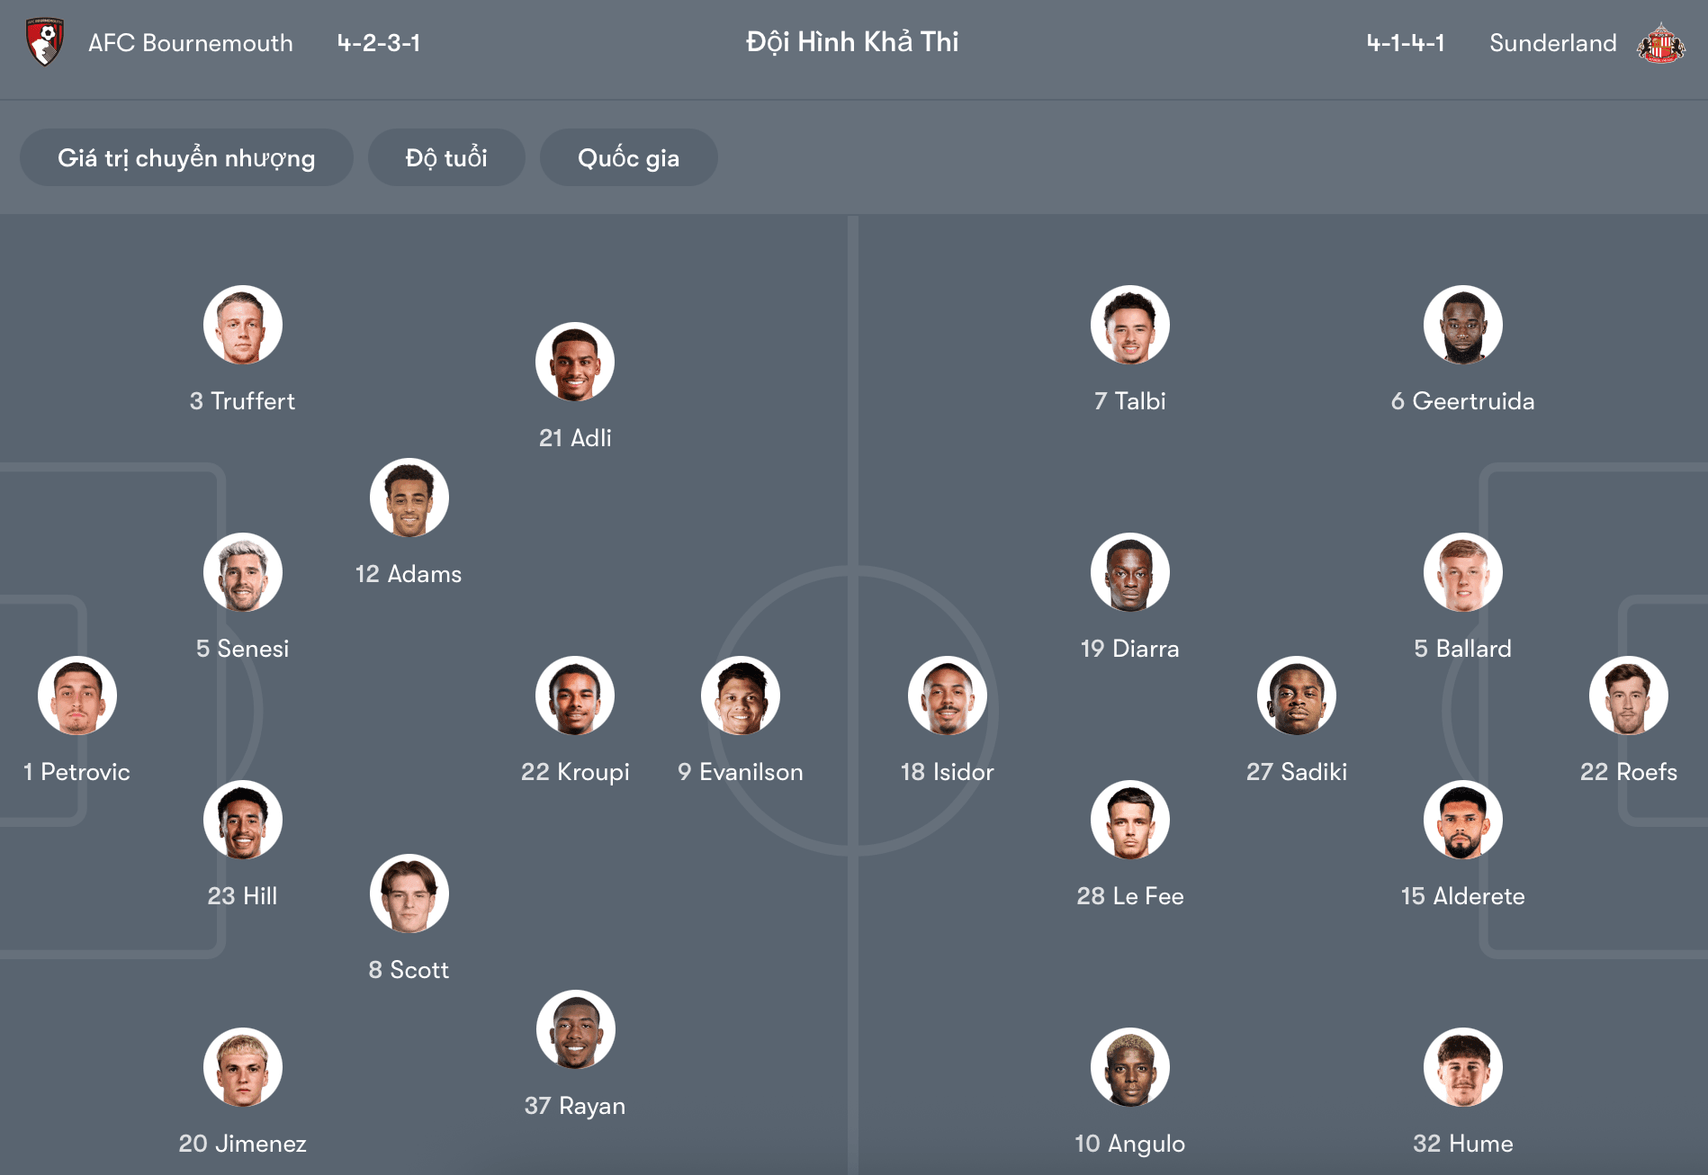The height and width of the screenshot is (1175, 1708).
Task: Open the Bournemouth 4-2-3-1 formation selector
Action: pos(380,42)
